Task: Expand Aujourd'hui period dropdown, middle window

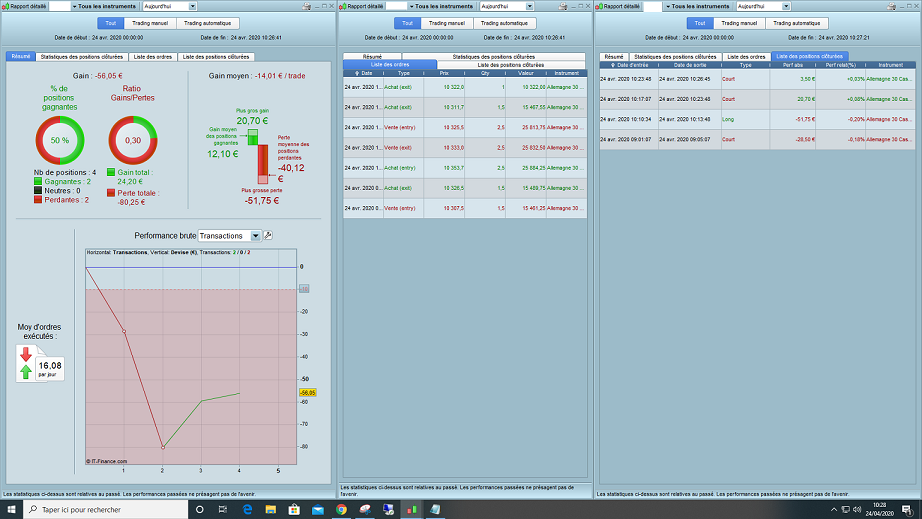Action: click(529, 6)
